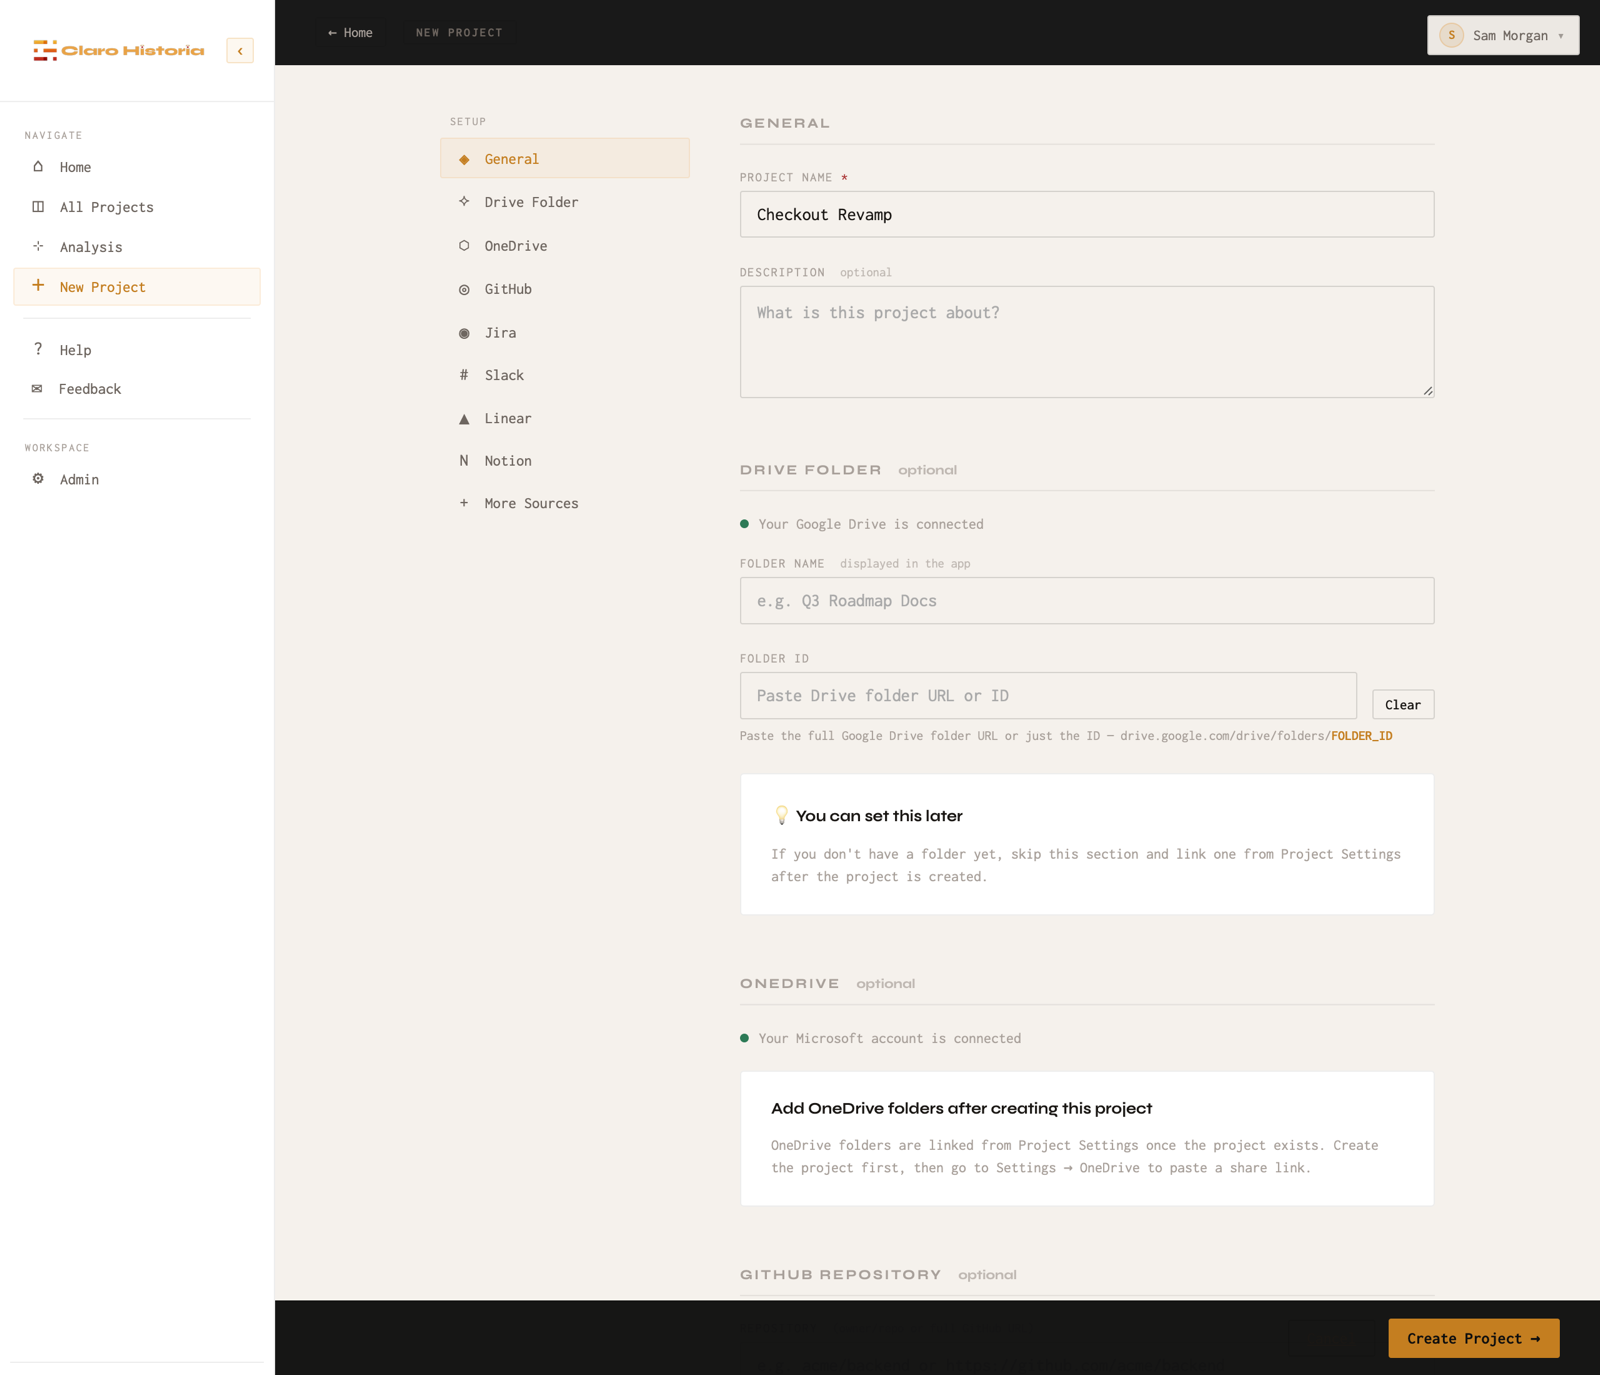This screenshot has width=1600, height=1375.
Task: Jump to the GitHub setup step
Action: coord(565,289)
